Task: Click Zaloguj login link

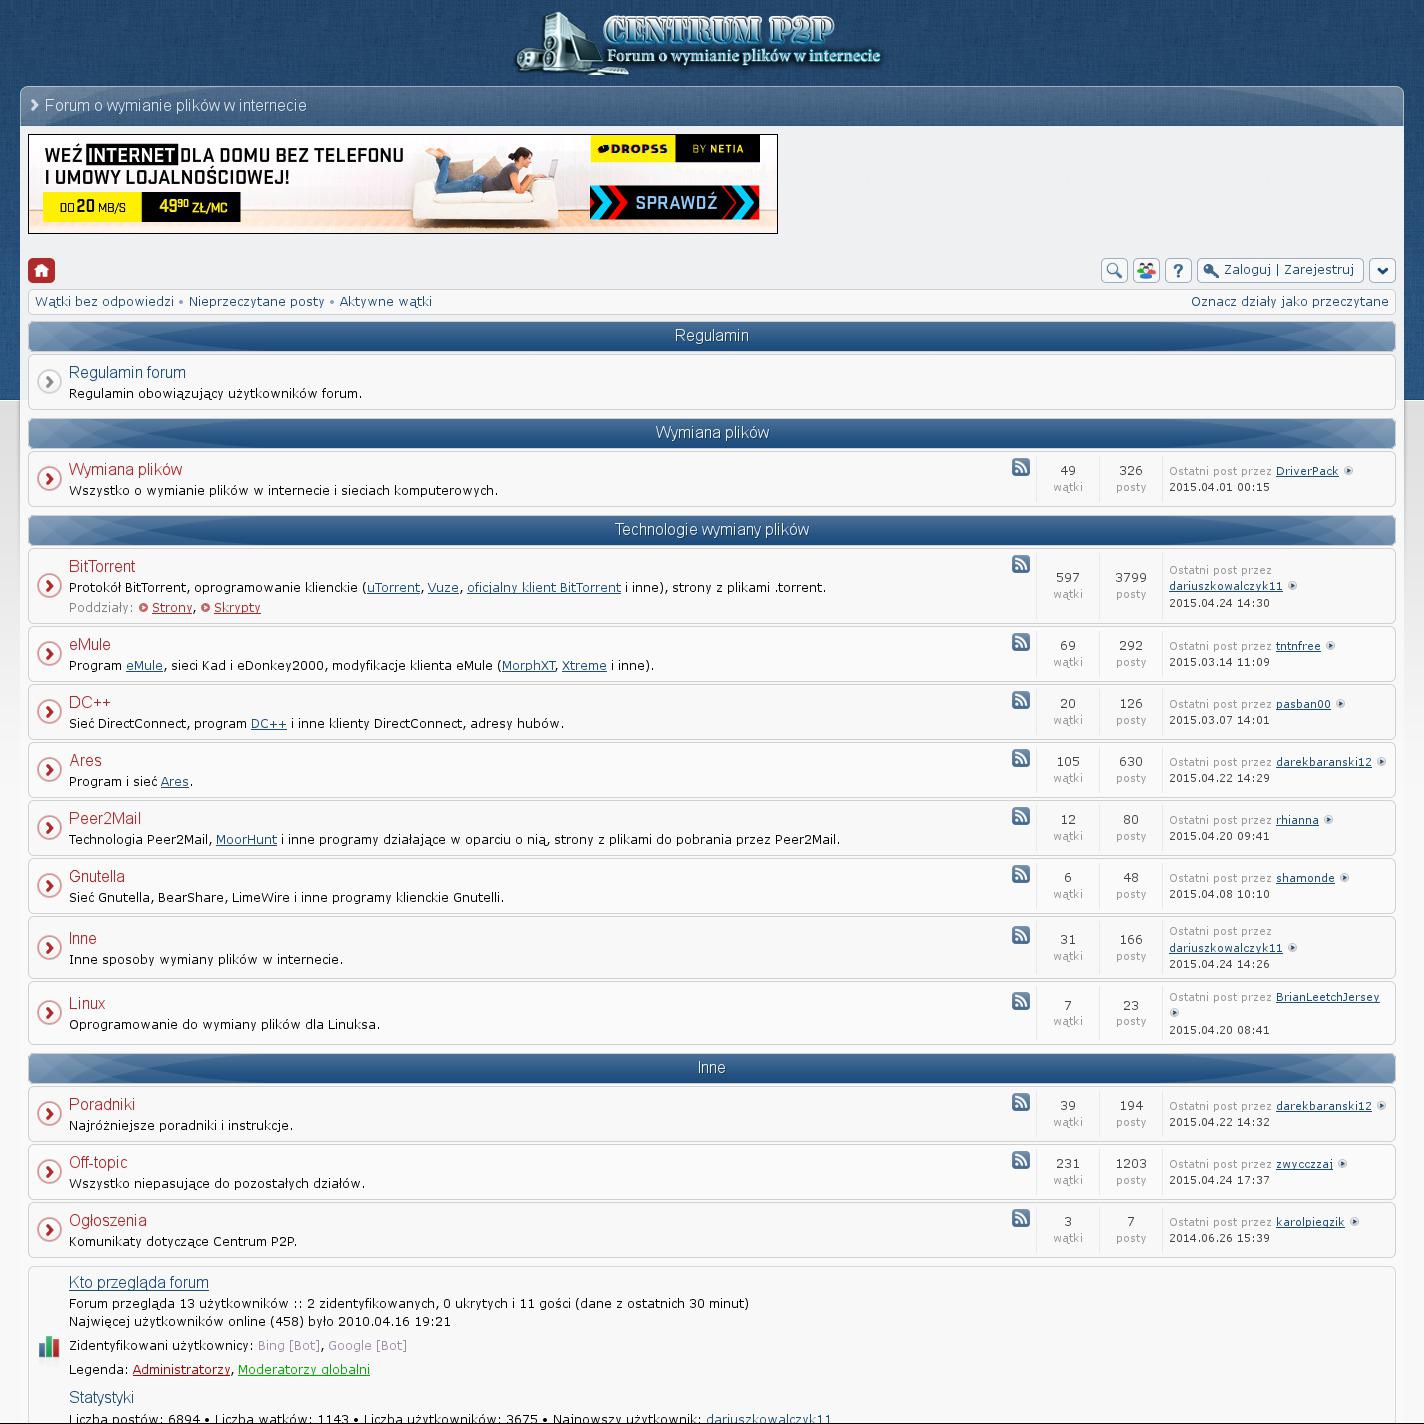Action: pyautogui.click(x=1246, y=270)
